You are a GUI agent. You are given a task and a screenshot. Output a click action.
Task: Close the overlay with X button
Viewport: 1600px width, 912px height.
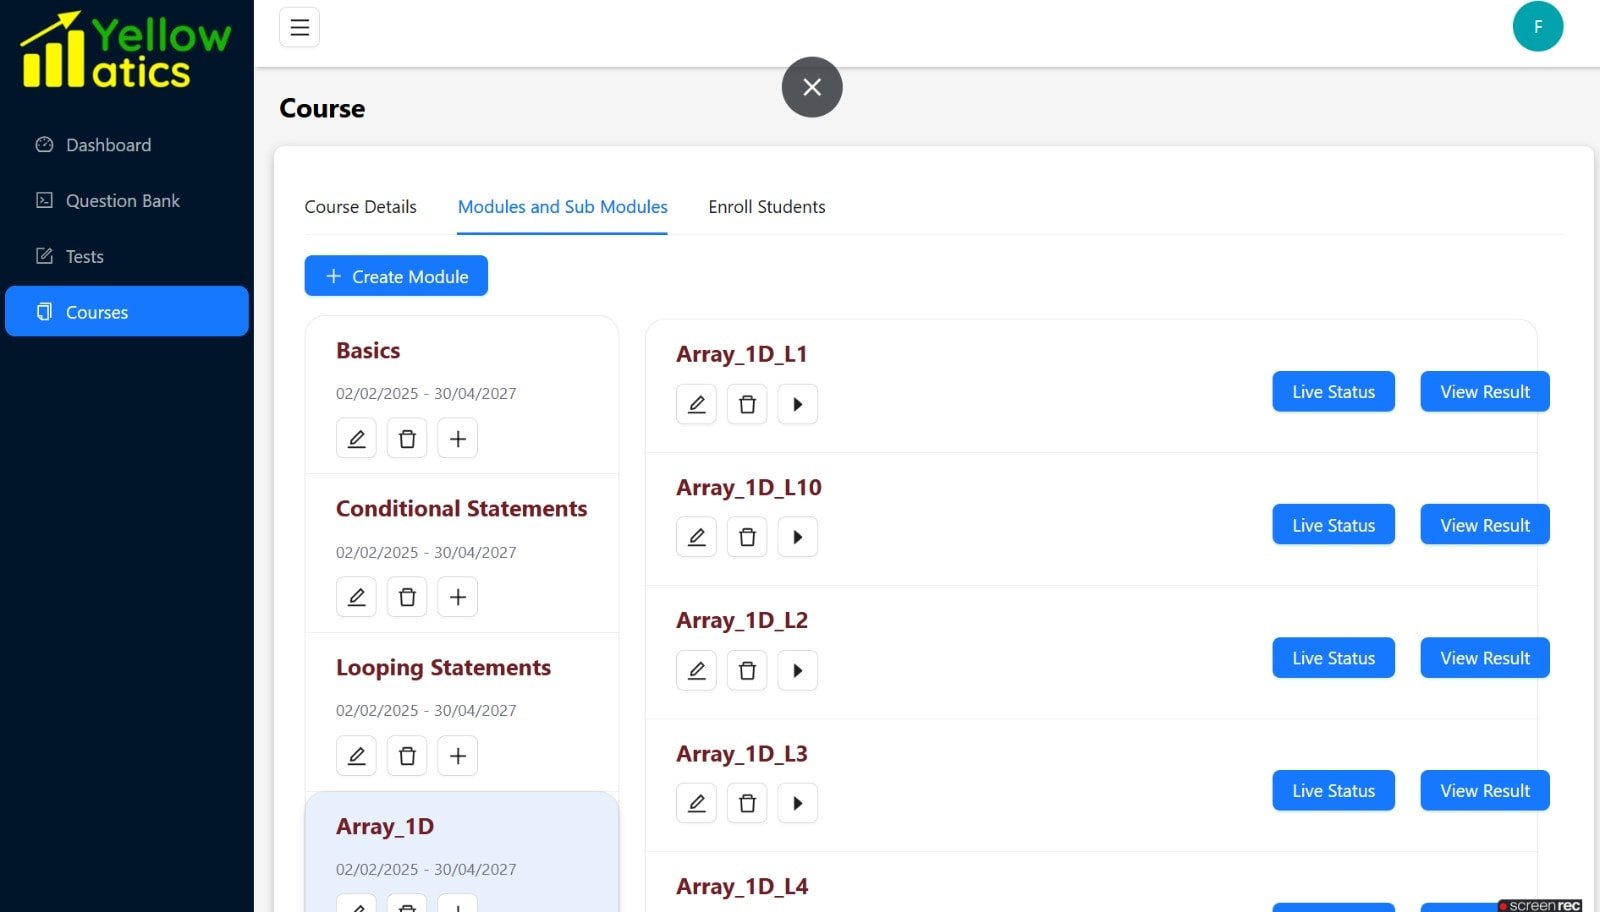click(x=812, y=87)
